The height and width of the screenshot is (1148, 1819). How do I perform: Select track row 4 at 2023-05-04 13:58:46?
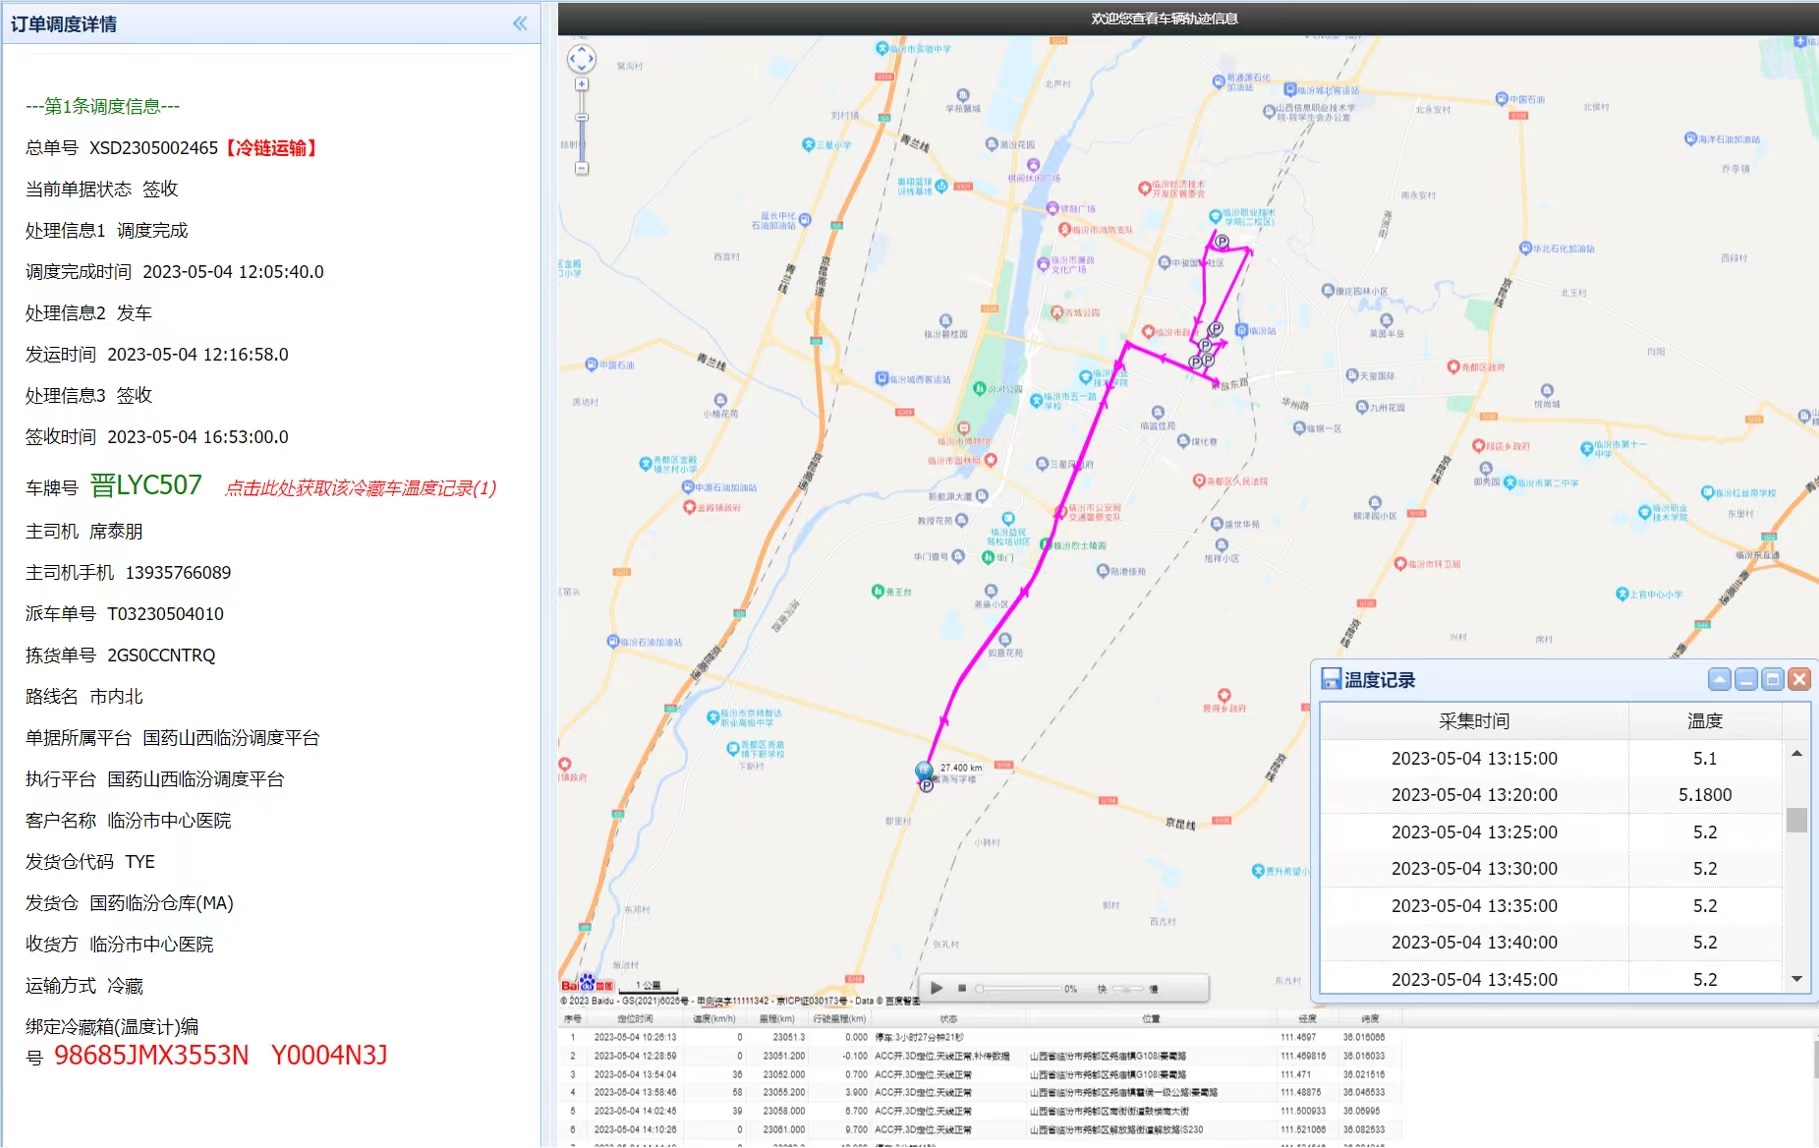coord(980,1092)
